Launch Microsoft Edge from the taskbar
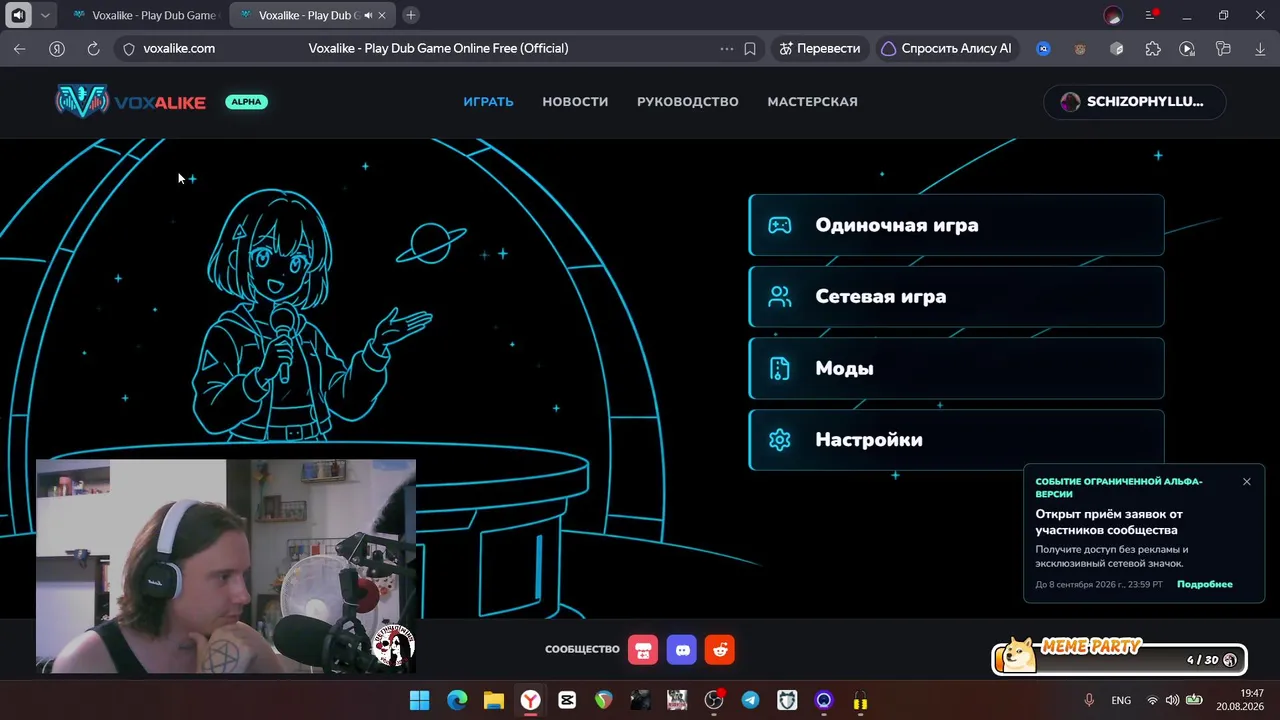Image resolution: width=1280 pixels, height=720 pixels. pos(457,700)
